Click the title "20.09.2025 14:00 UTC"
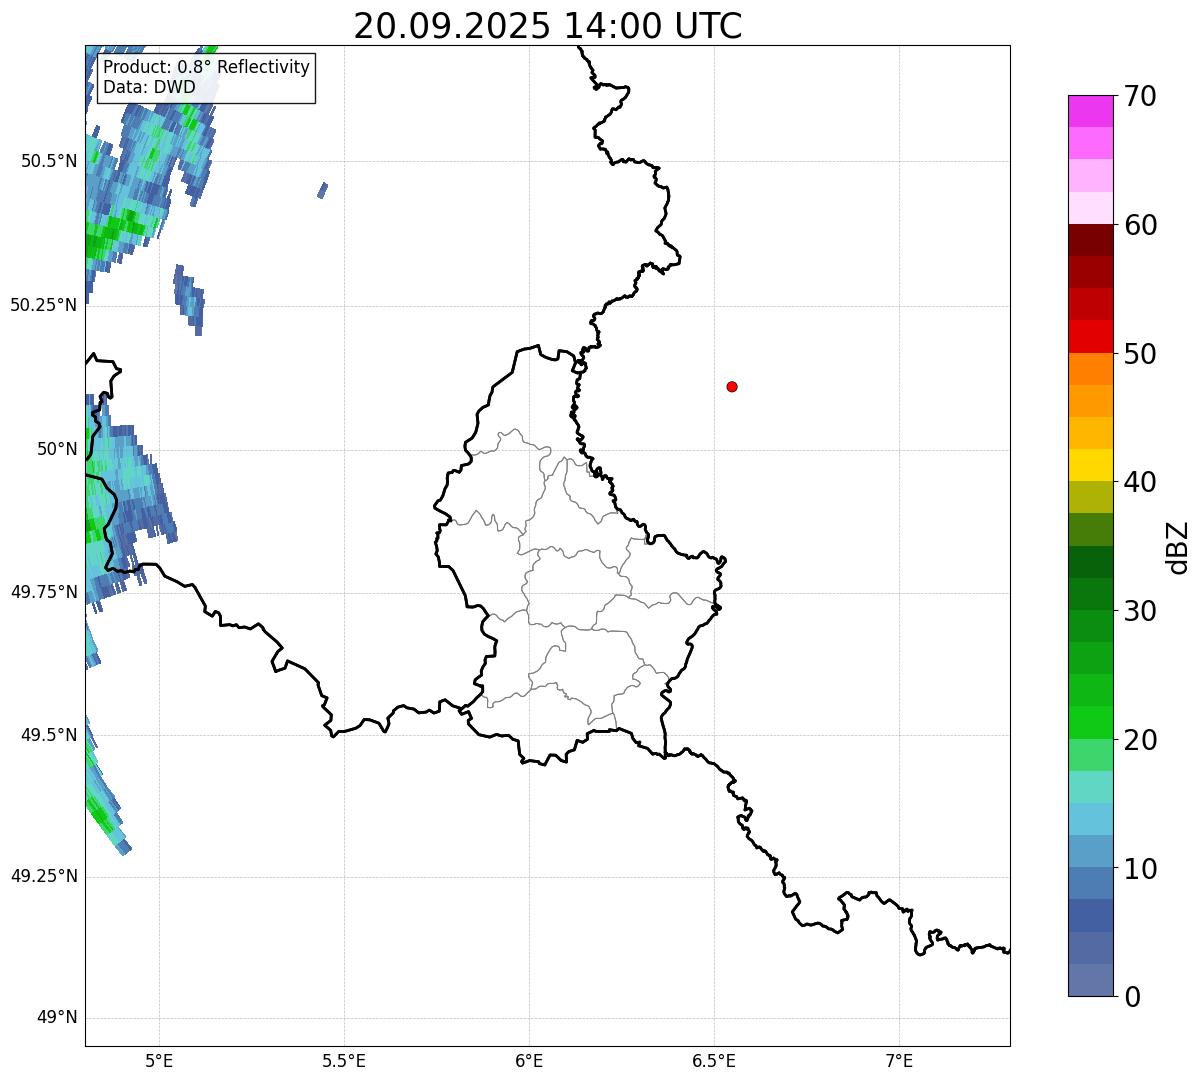Image resolution: width=1202 pixels, height=1081 pixels. pos(548,26)
